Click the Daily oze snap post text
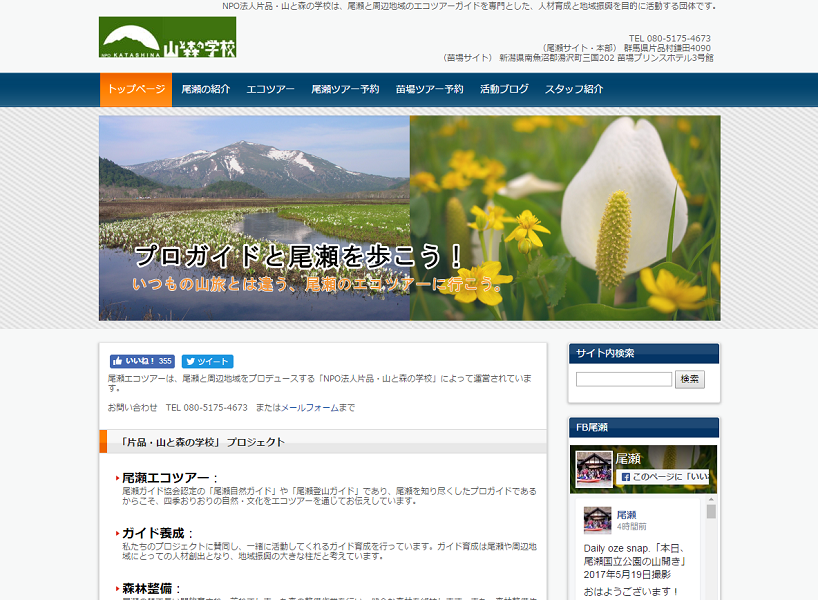The image size is (818, 600). tap(634, 561)
